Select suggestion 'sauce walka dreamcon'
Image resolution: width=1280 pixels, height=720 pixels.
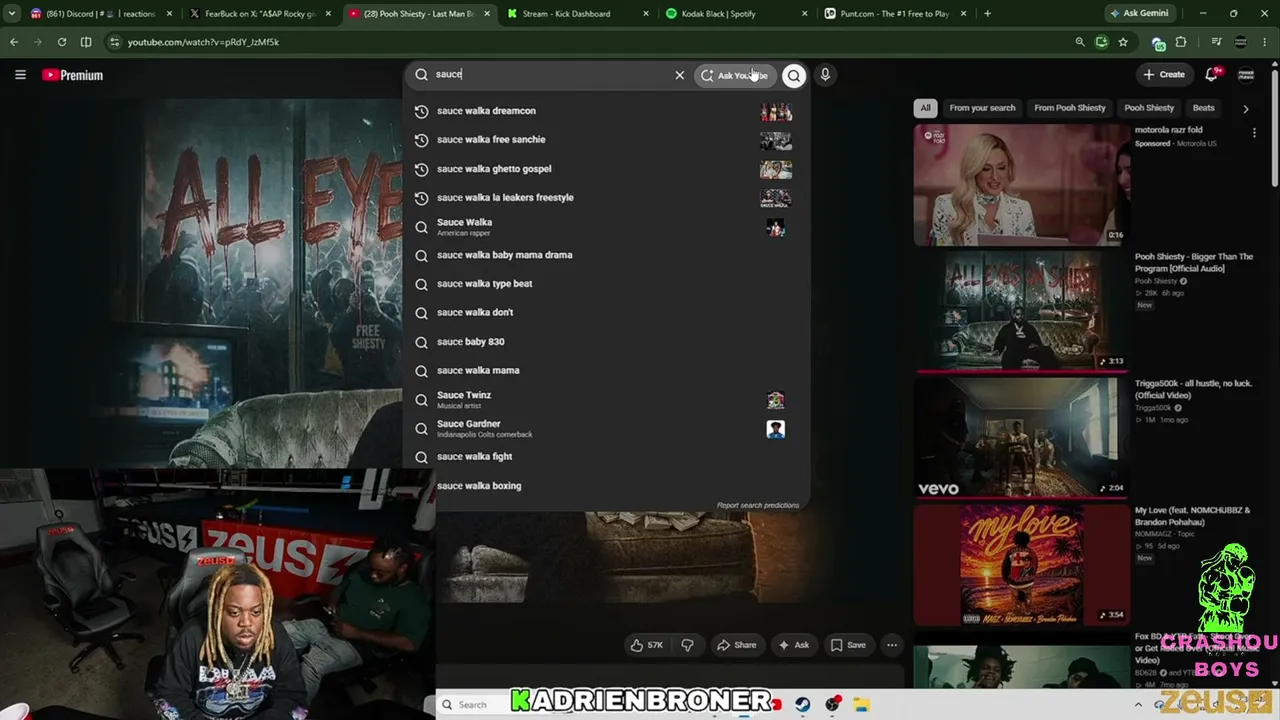coord(605,111)
